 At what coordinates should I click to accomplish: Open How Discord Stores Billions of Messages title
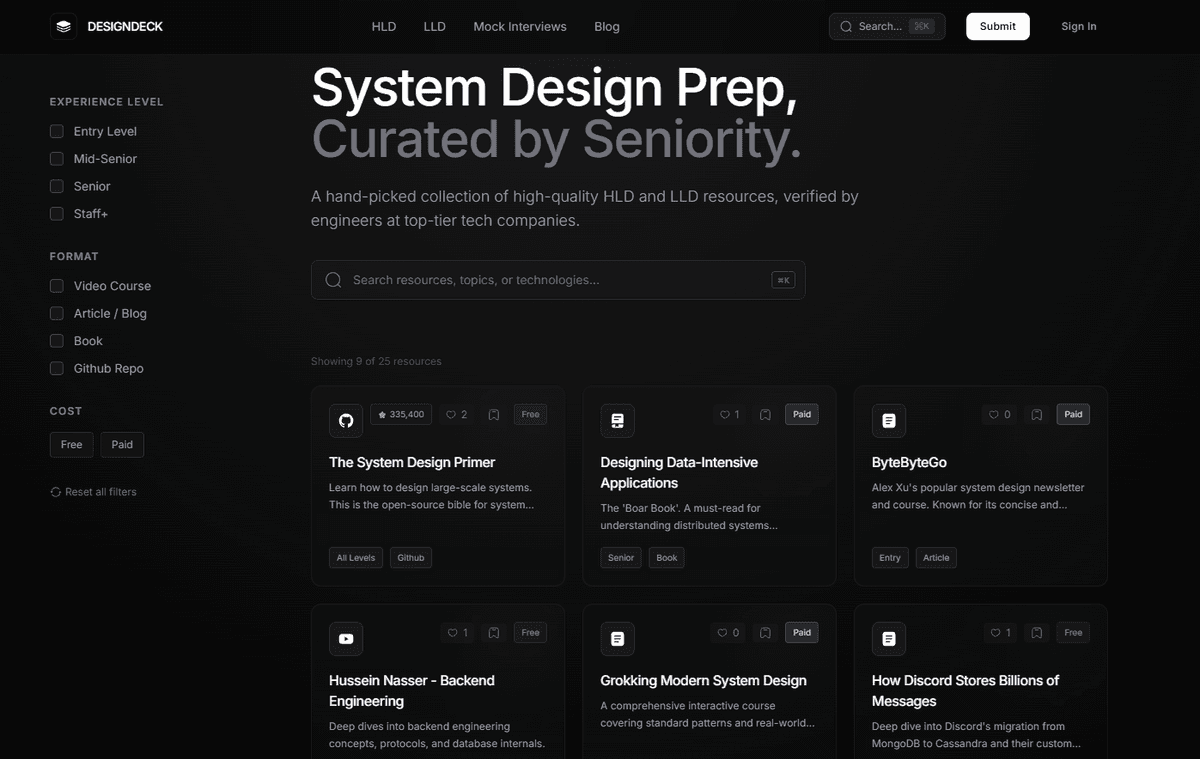(x=965, y=690)
